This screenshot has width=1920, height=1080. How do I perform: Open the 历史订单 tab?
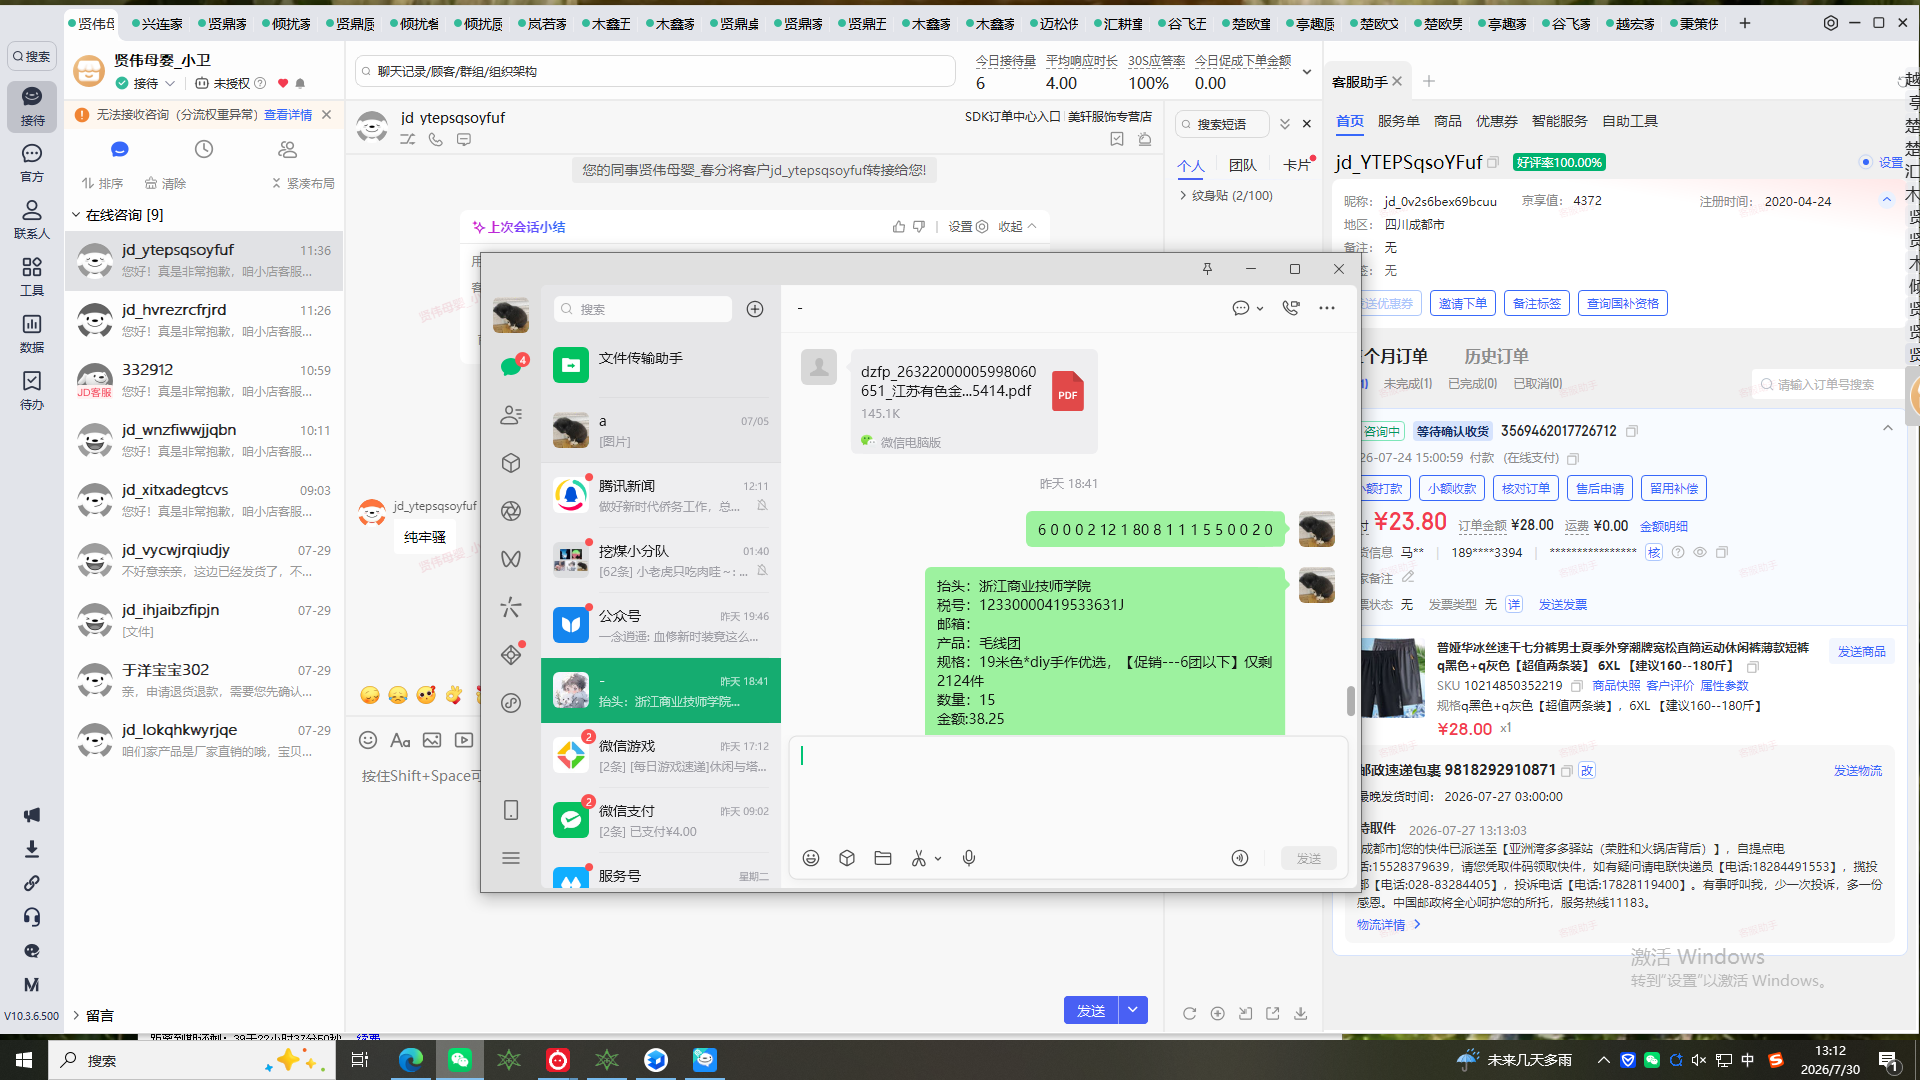tap(1496, 356)
